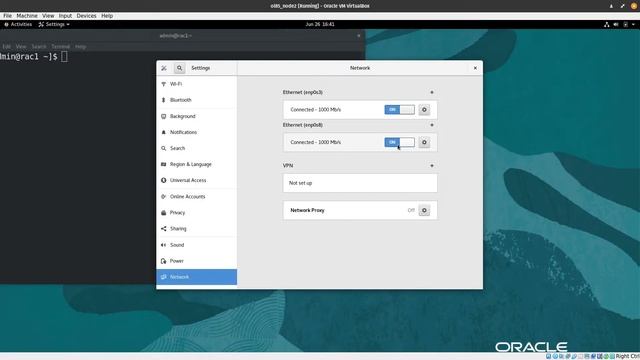Open Terminal menu in terminal window
Viewport: 640px width, 360px height.
(x=60, y=47)
